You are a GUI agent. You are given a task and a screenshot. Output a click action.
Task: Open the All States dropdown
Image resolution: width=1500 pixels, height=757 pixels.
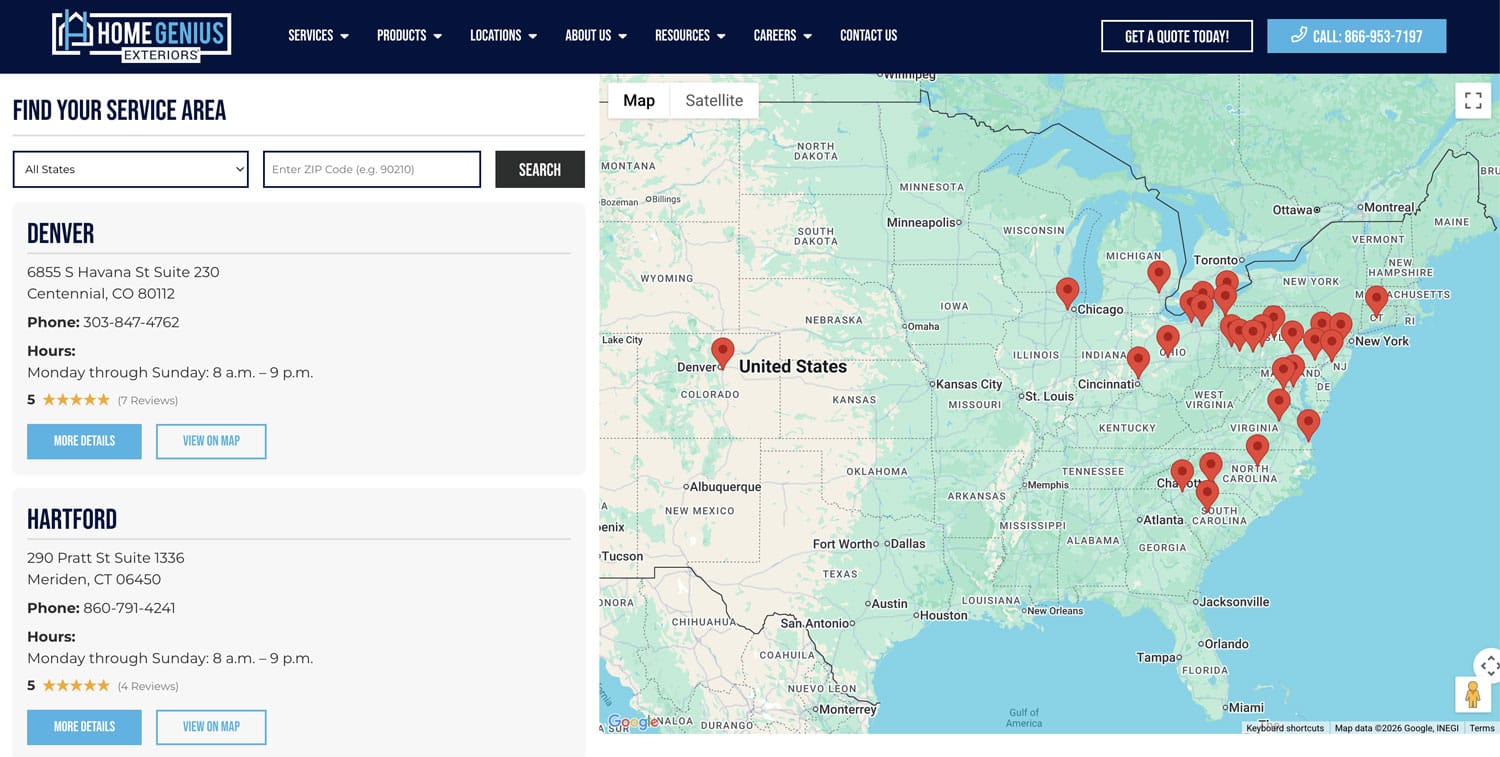pos(131,169)
